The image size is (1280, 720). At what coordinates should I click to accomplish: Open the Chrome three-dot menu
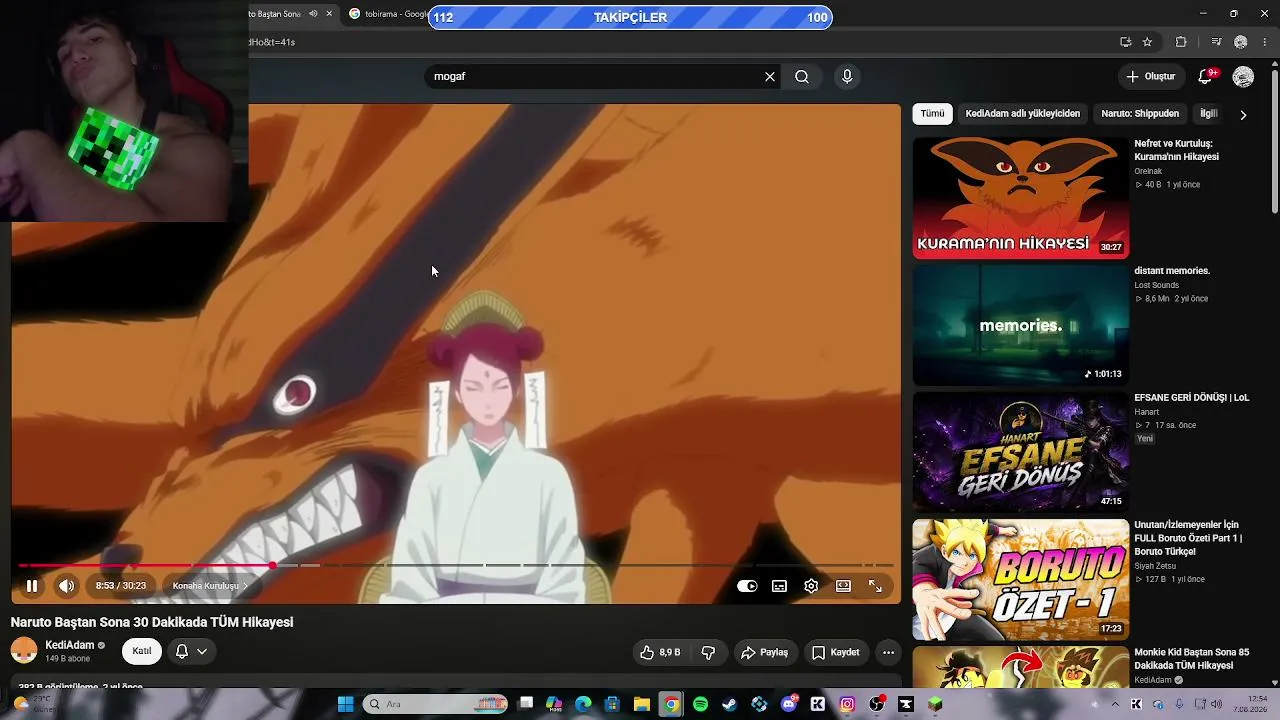pyautogui.click(x=1265, y=42)
